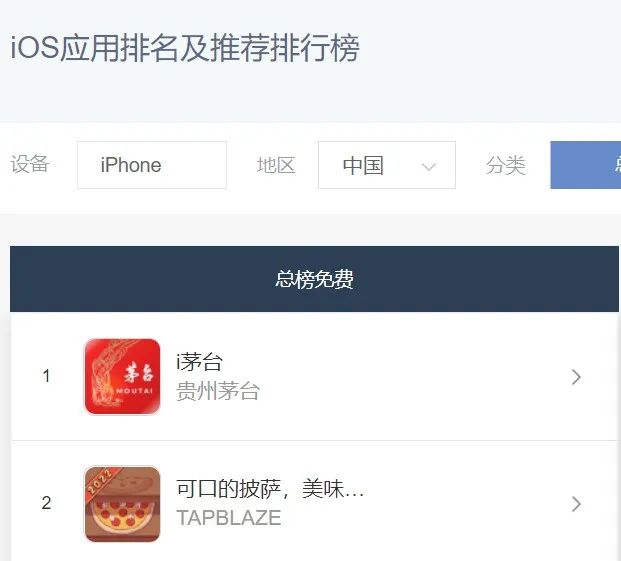This screenshot has width=621, height=561.
Task: Expand the 中国 region dropdown
Action: point(387,165)
